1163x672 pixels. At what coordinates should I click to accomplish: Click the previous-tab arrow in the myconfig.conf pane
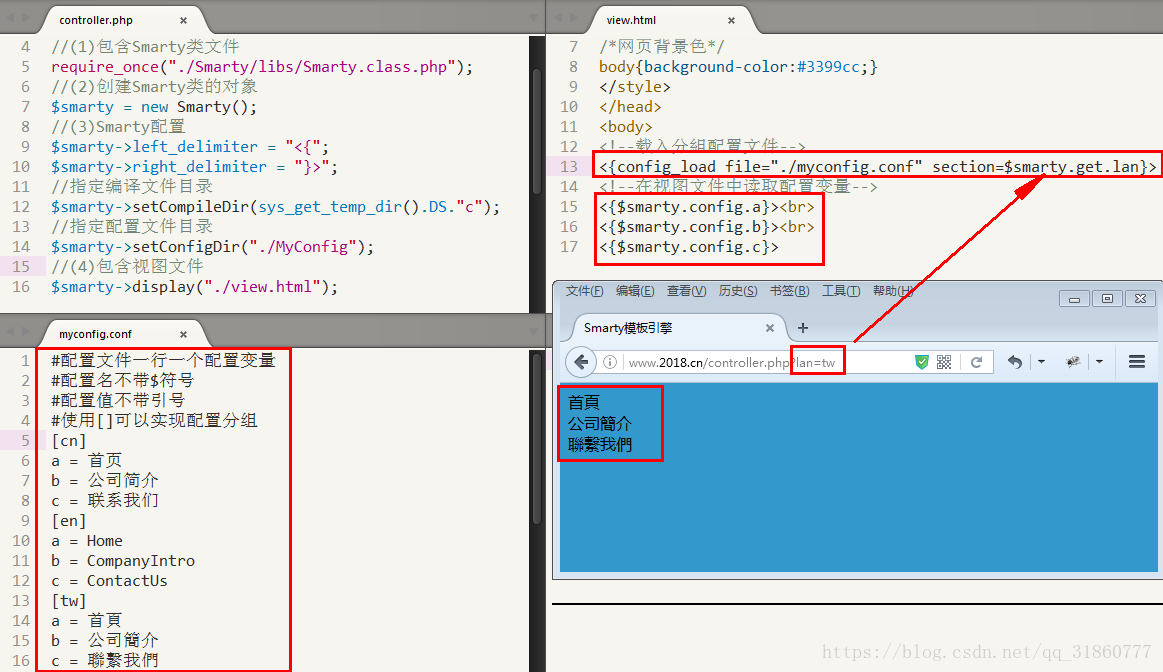coord(10,331)
